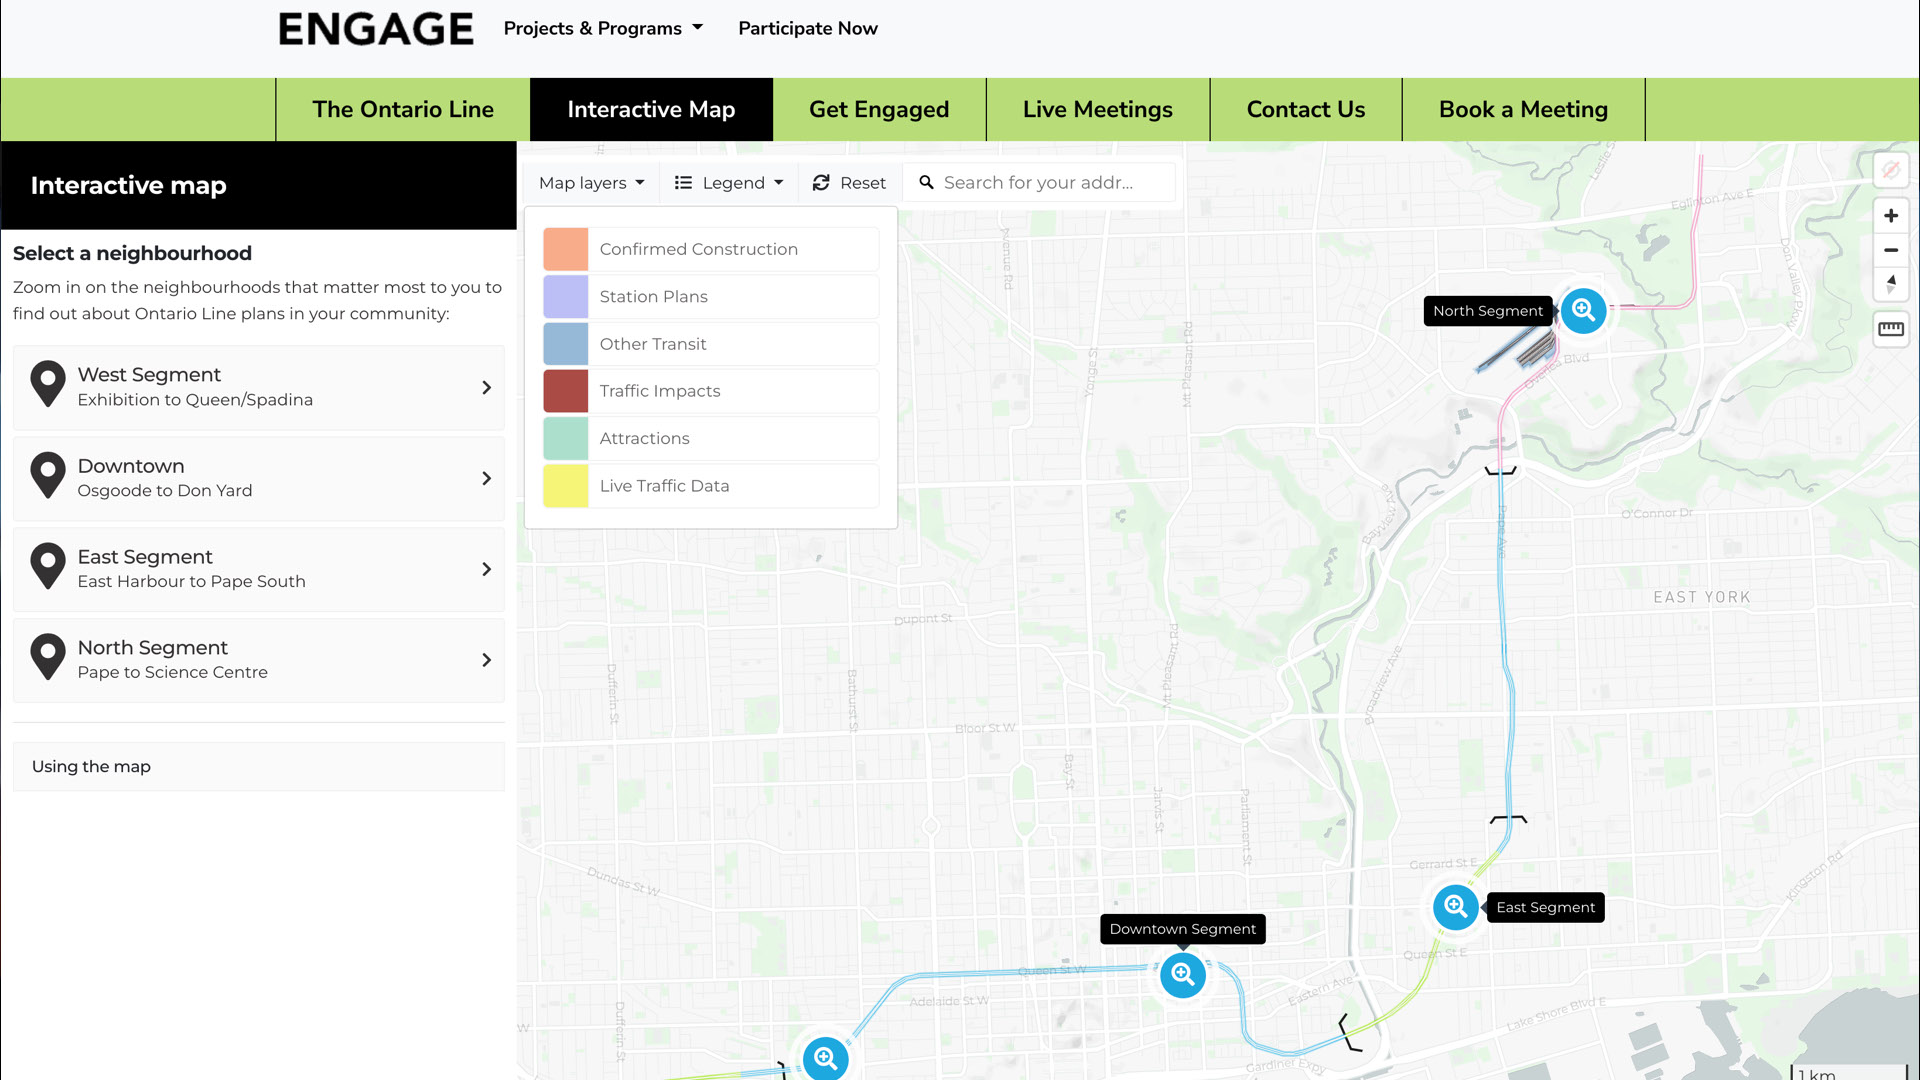Open the Participate Now link
The width and height of the screenshot is (1920, 1080).
pos(808,29)
